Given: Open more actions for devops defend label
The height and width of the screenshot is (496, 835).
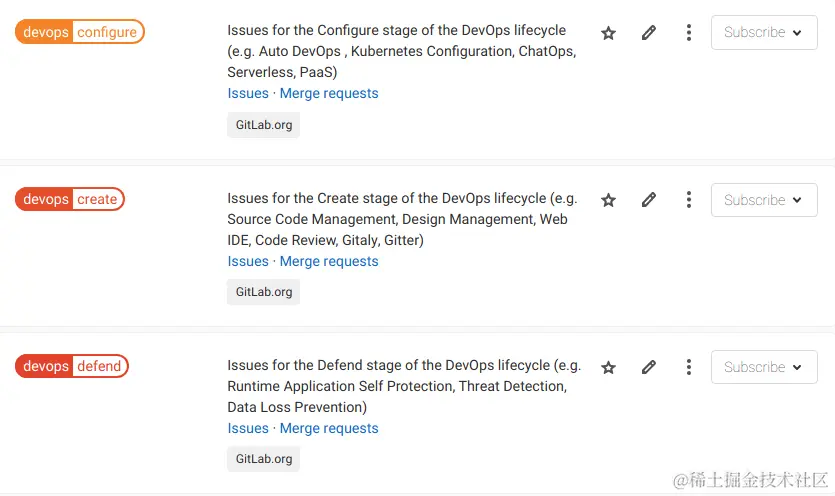Looking at the screenshot, I should click(x=689, y=367).
